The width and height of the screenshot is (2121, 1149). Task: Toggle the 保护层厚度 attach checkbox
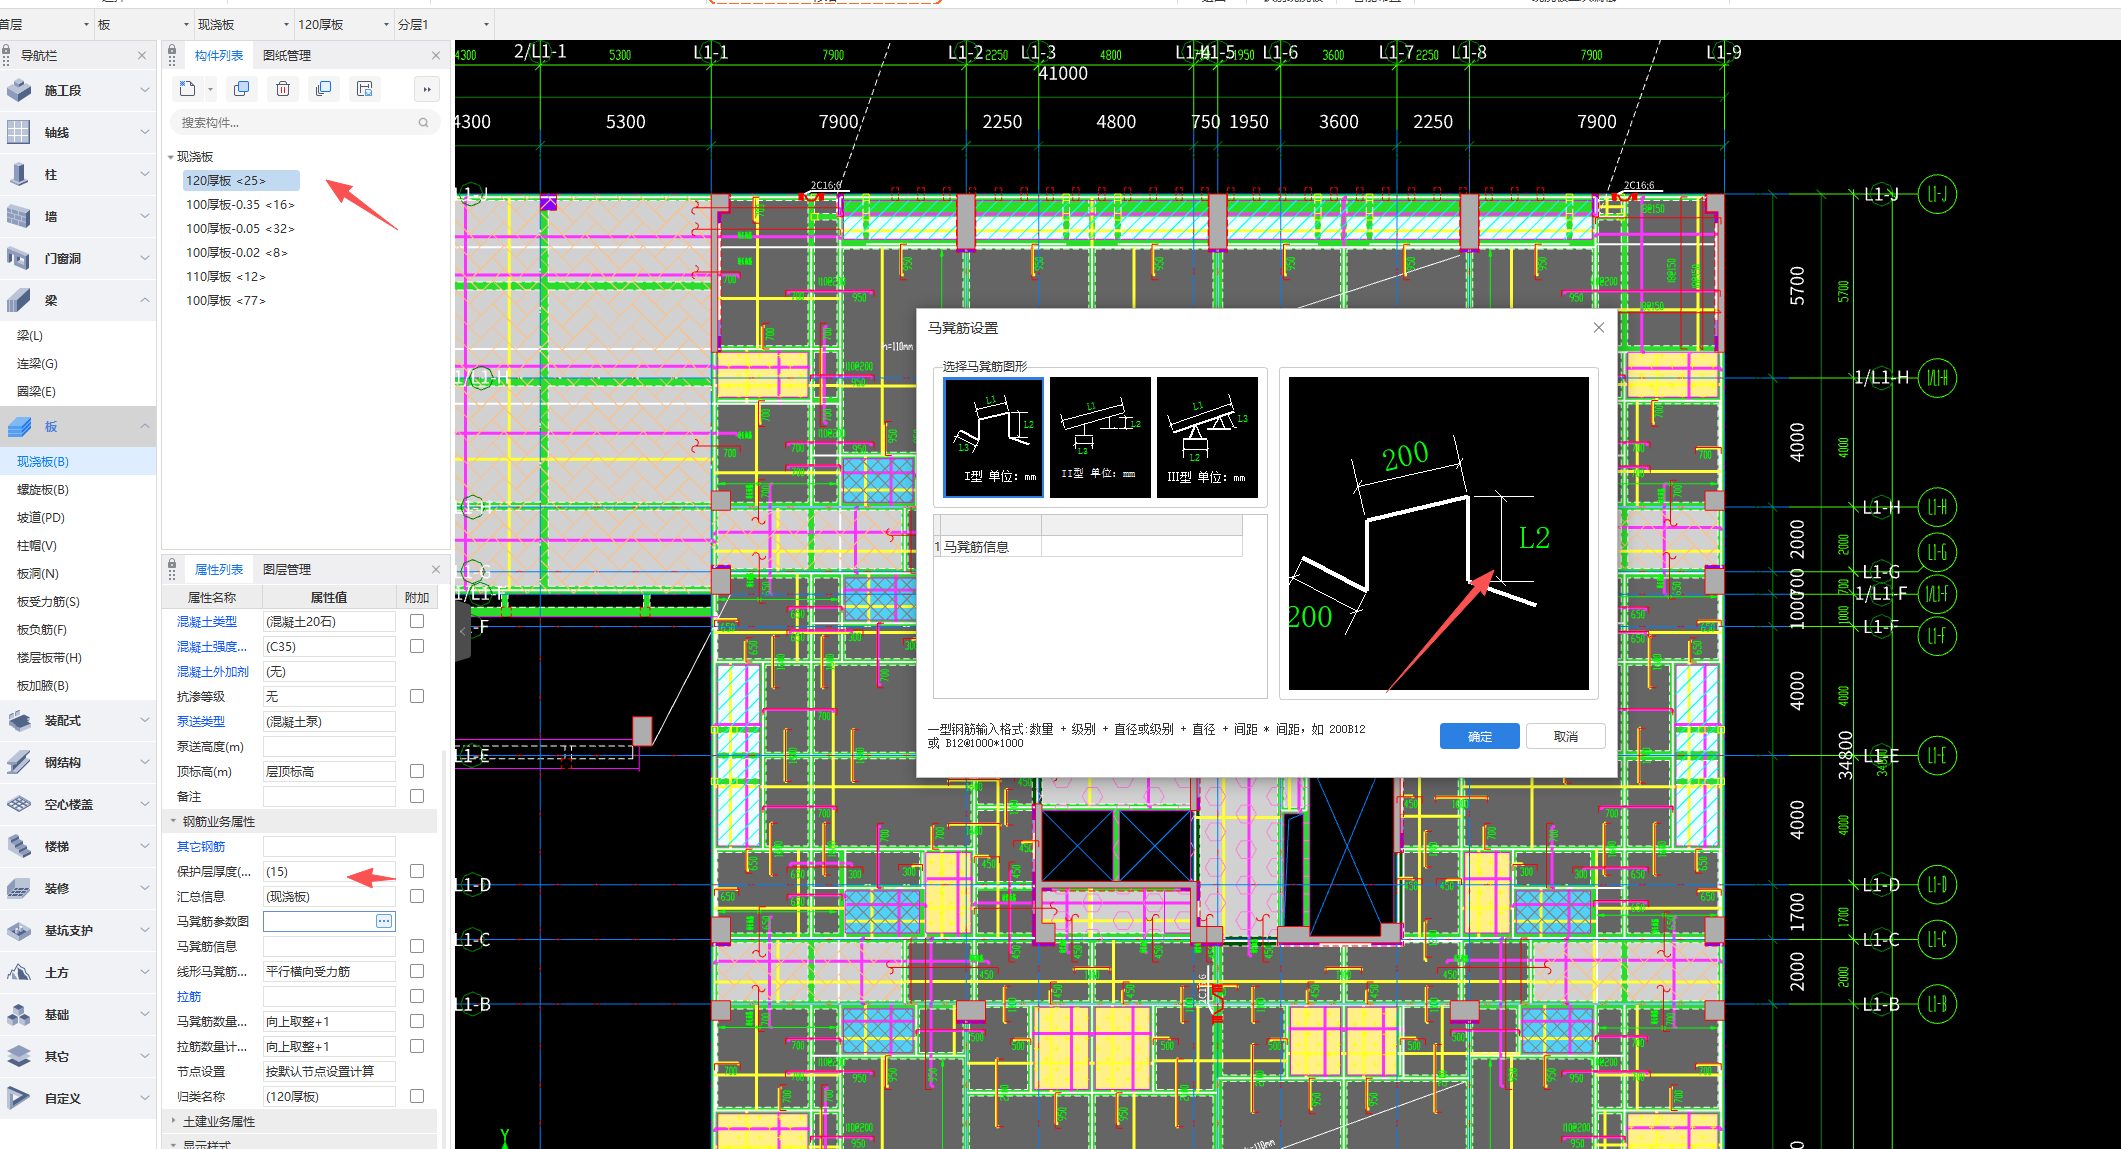click(417, 871)
